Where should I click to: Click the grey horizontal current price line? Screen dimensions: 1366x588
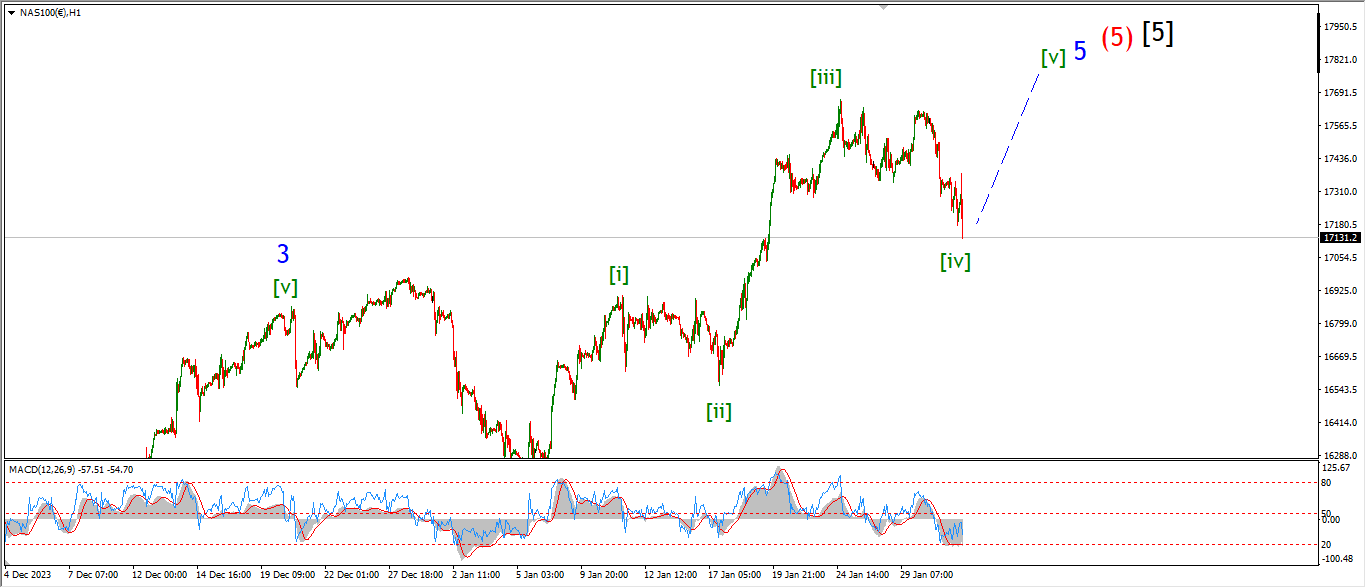point(500,237)
